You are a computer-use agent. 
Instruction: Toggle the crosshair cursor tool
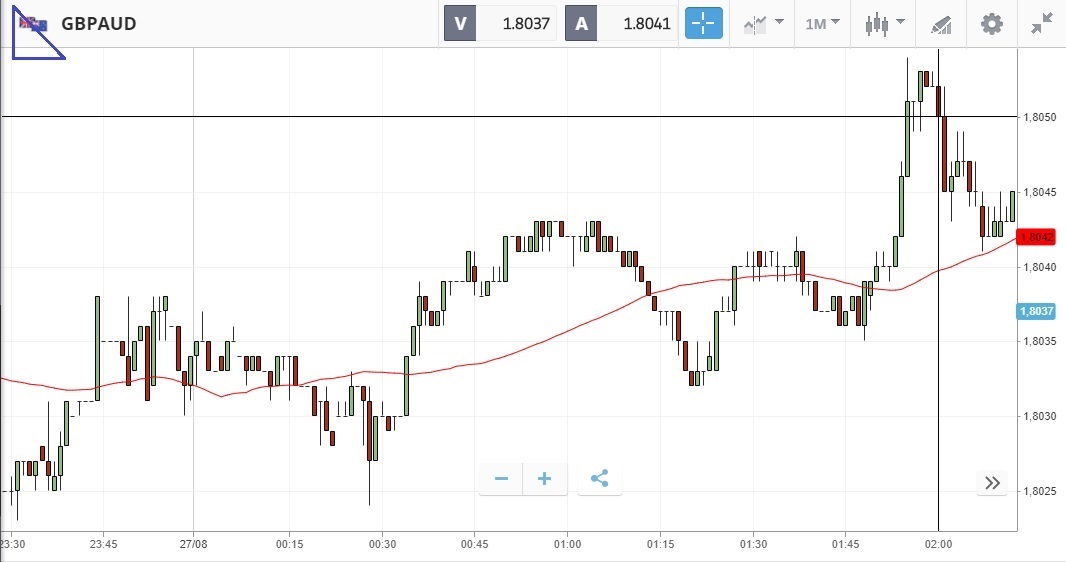(703, 23)
